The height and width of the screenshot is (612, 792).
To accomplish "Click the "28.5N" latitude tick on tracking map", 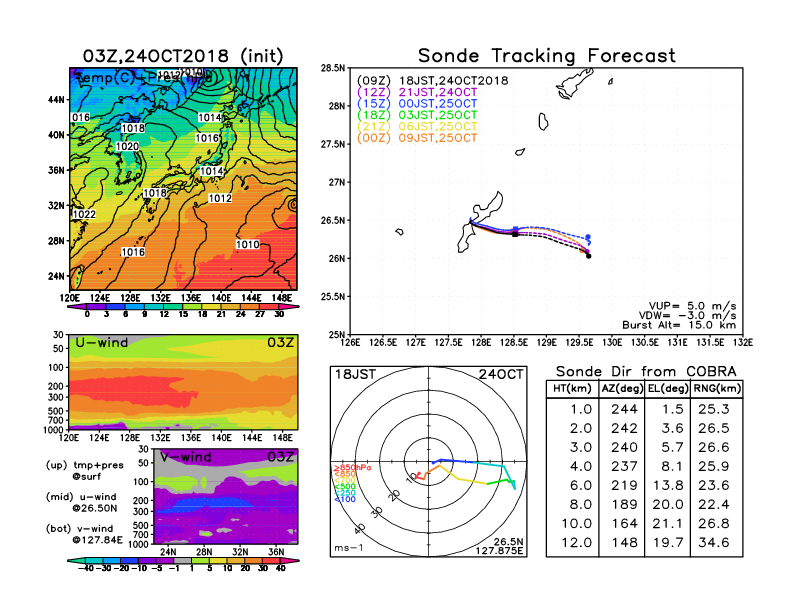I will tap(333, 68).
